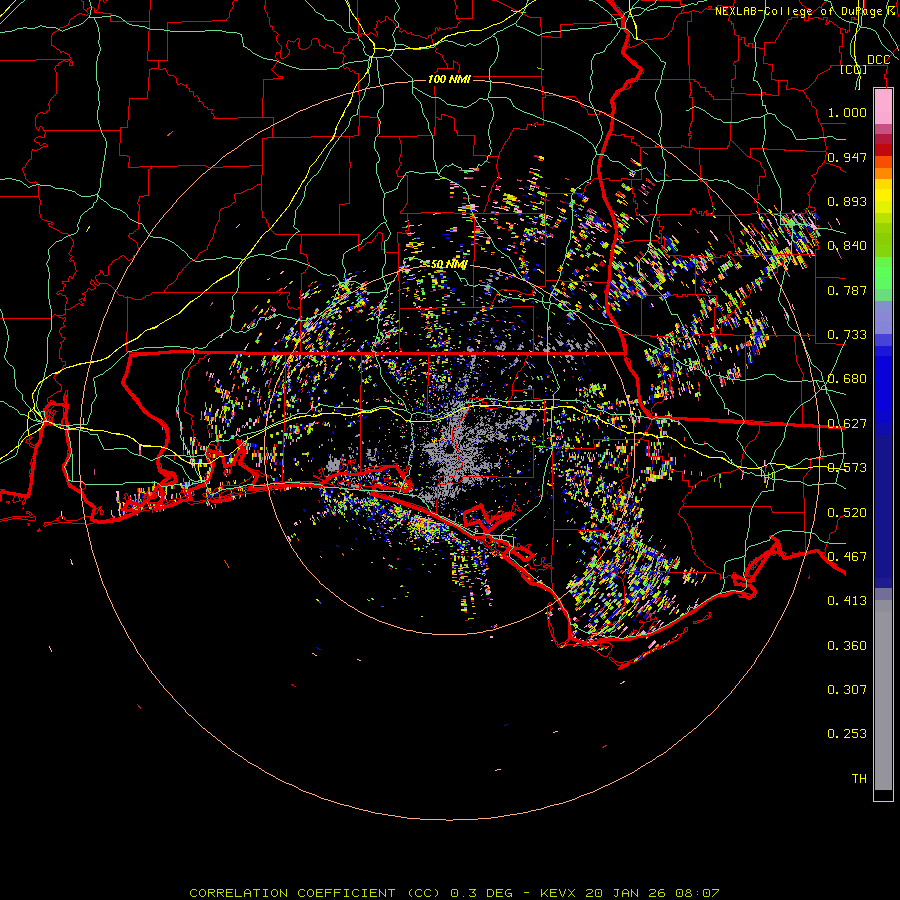This screenshot has height=900, width=900.
Task: Select the 0.360 legend value
Action: point(847,646)
